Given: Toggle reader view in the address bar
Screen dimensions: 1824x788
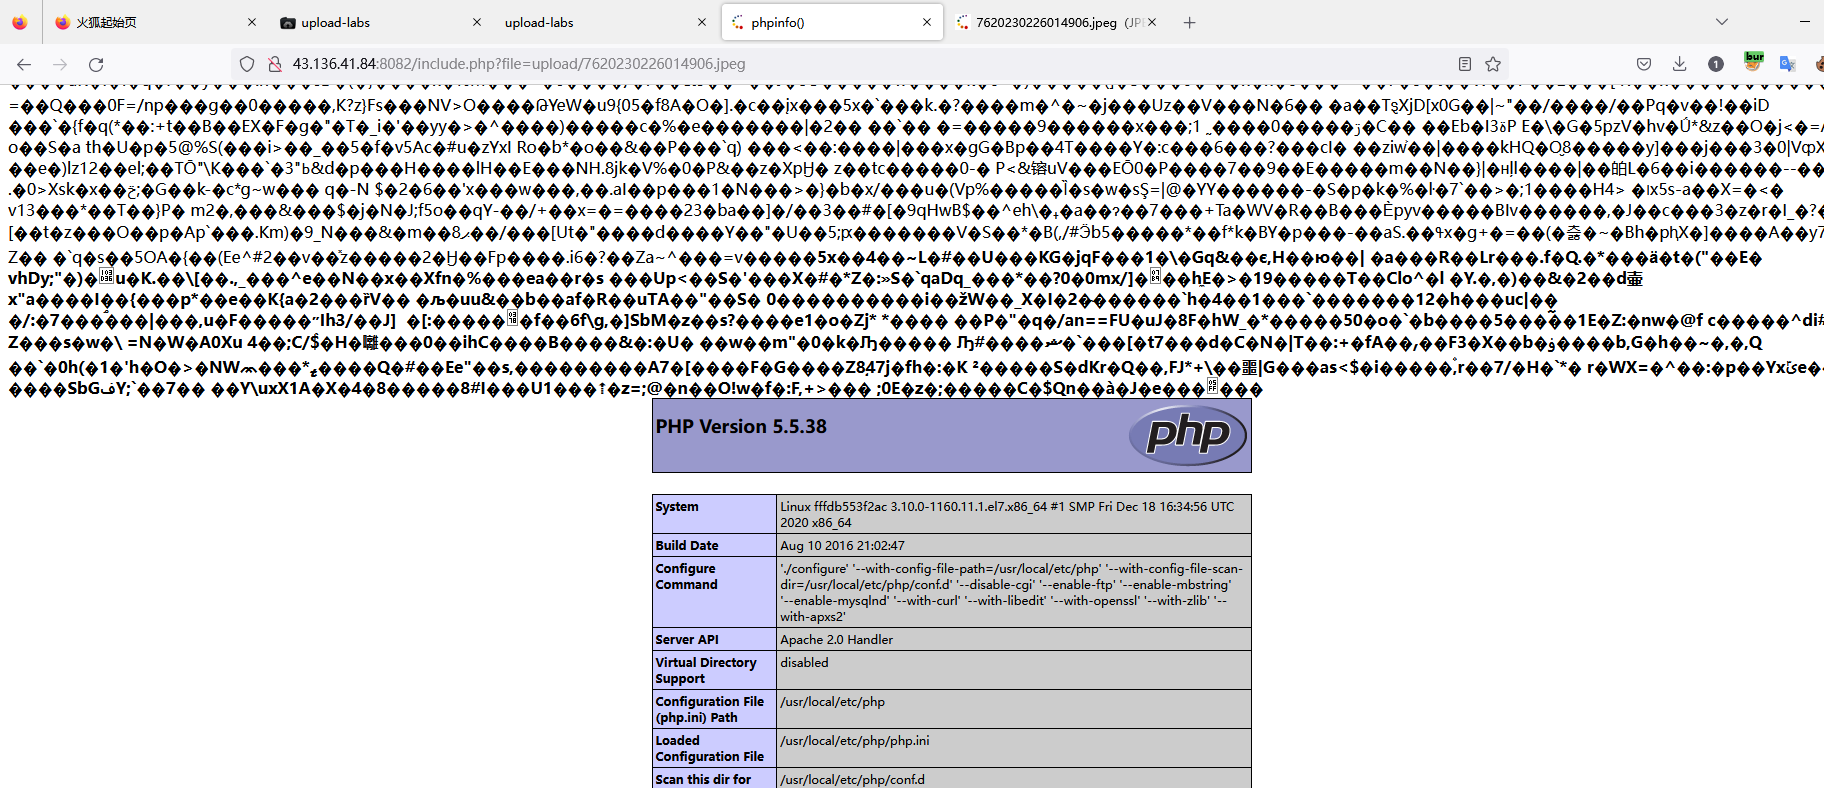Looking at the screenshot, I should point(1465,64).
